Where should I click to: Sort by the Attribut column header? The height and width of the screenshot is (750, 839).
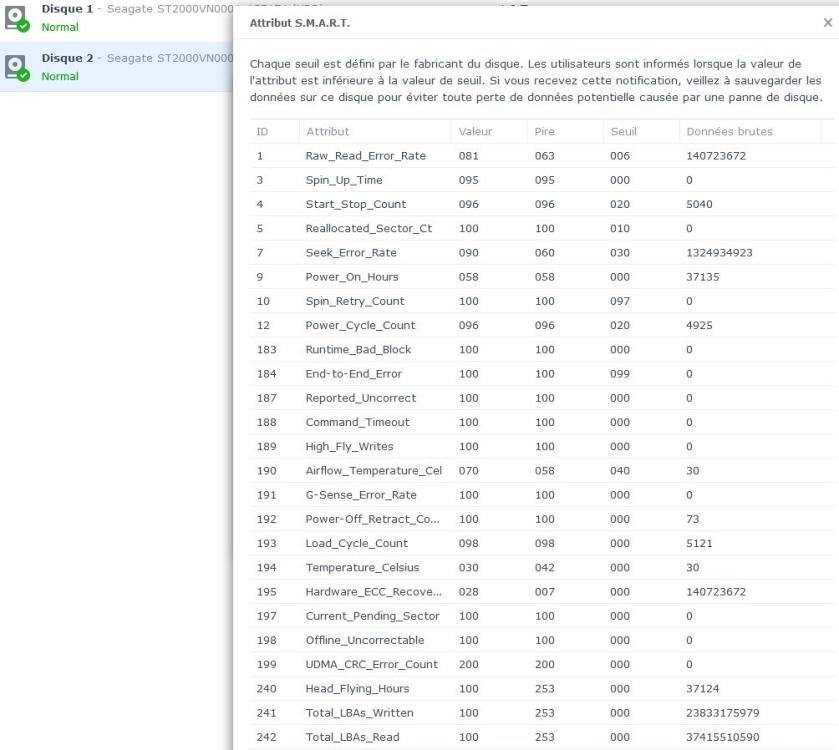[328, 132]
